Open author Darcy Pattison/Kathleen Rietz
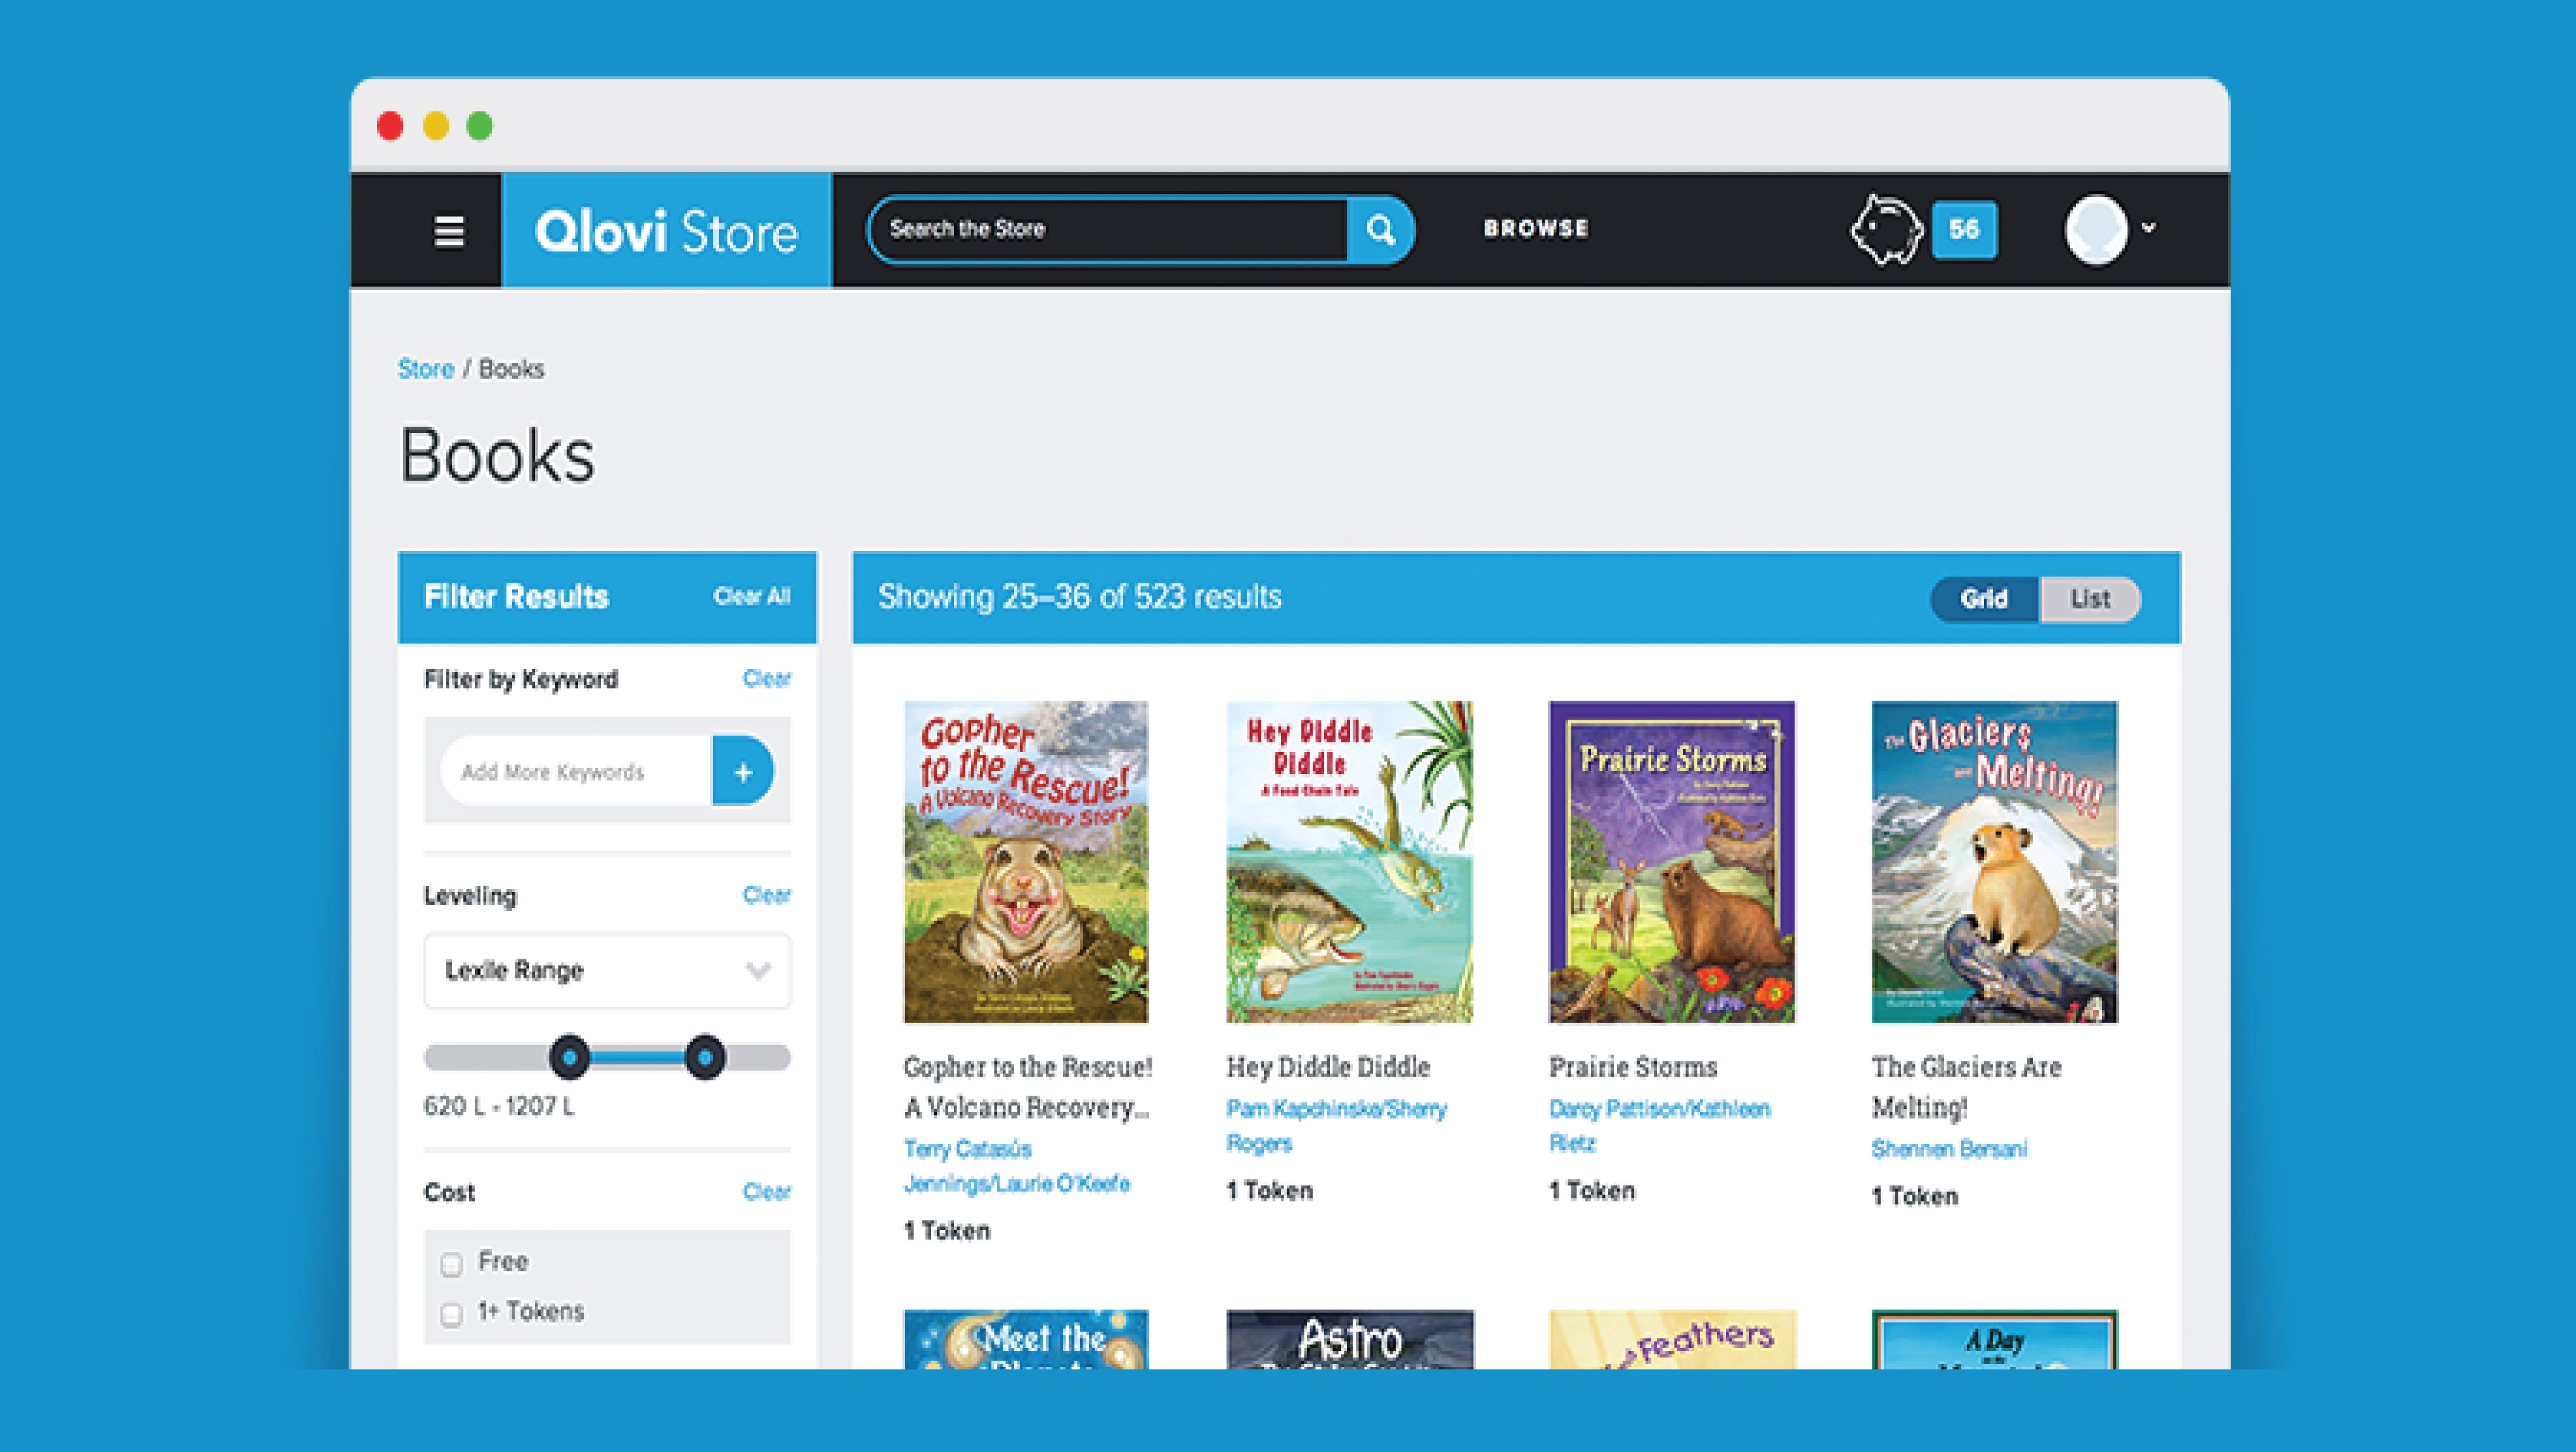The image size is (2576, 1452). pos(1660,1126)
